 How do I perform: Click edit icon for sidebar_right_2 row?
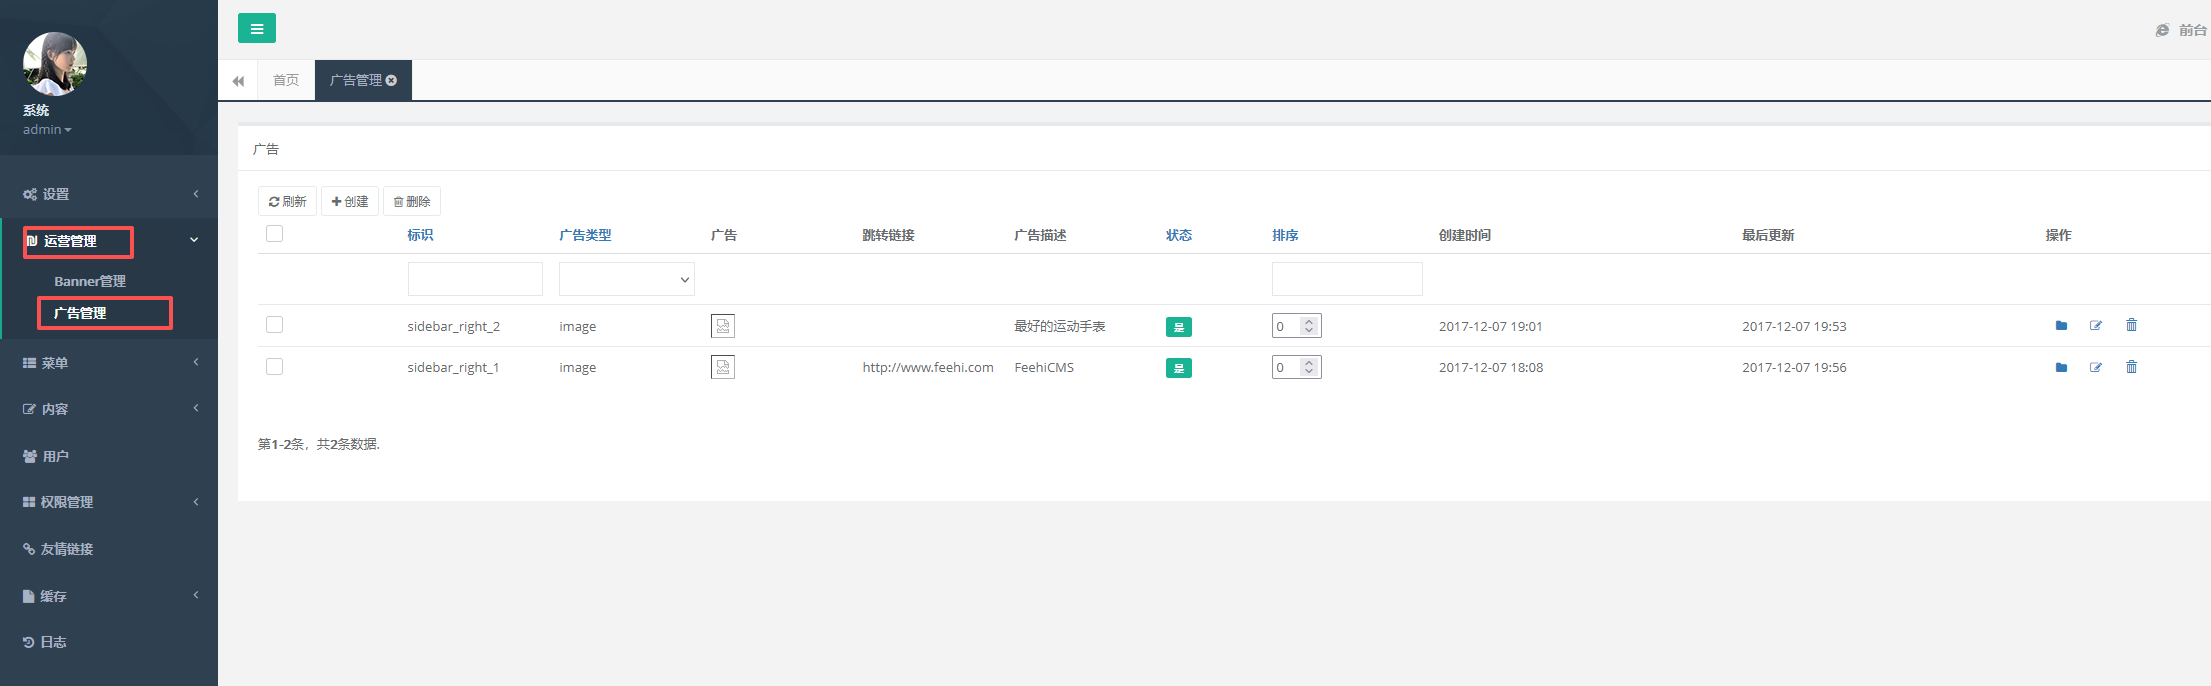coord(2096,326)
